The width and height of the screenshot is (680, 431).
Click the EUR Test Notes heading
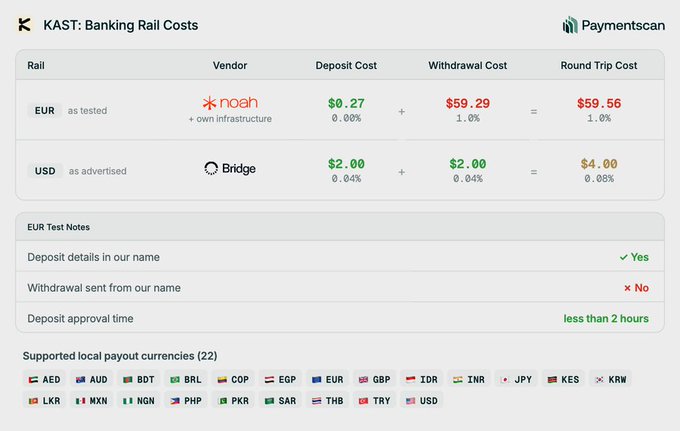pos(59,227)
